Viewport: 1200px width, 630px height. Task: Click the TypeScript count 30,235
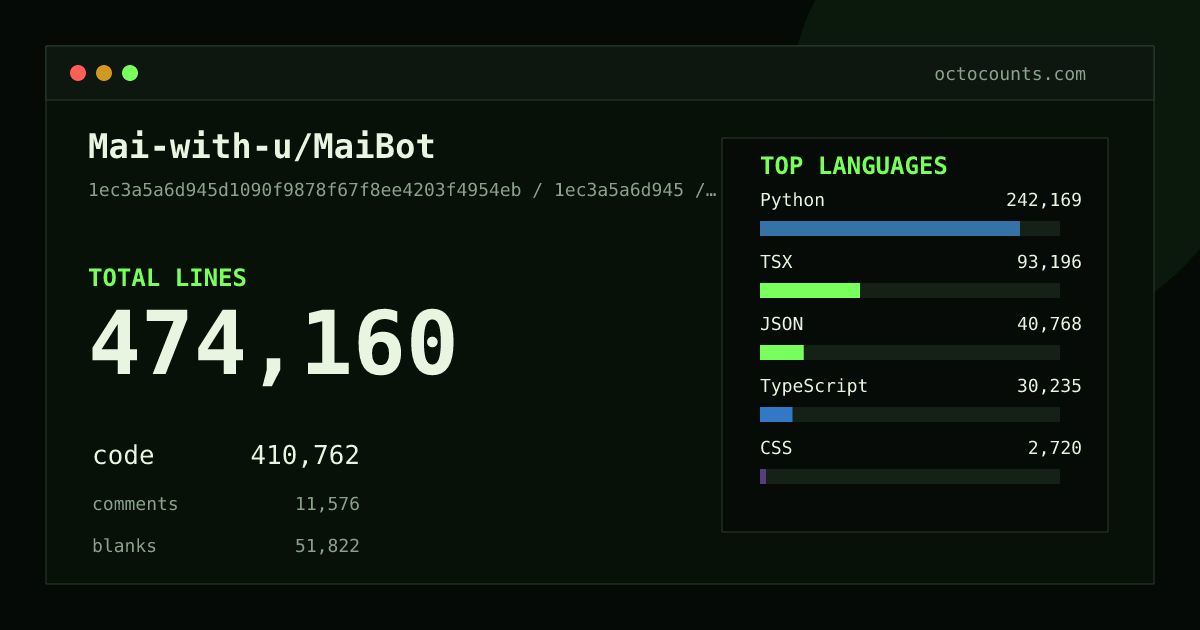pos(1049,386)
